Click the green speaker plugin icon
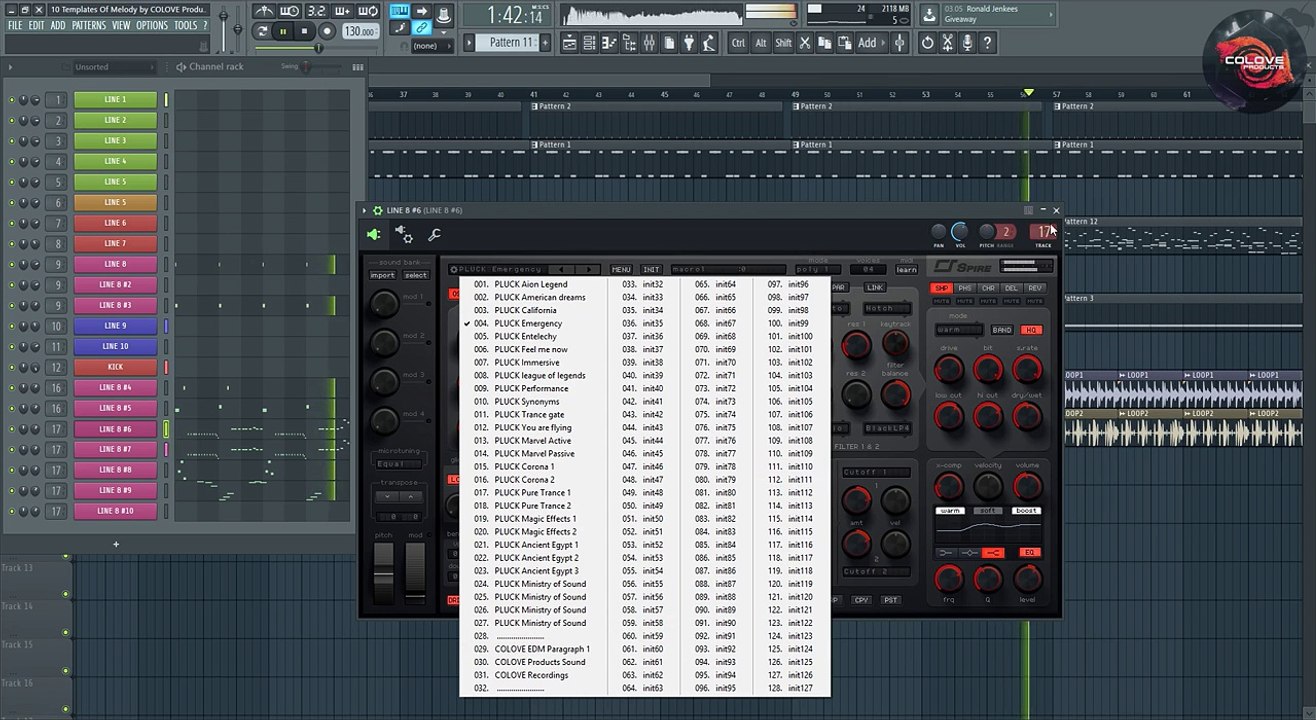Viewport: 1316px width, 720px height. coord(374,235)
